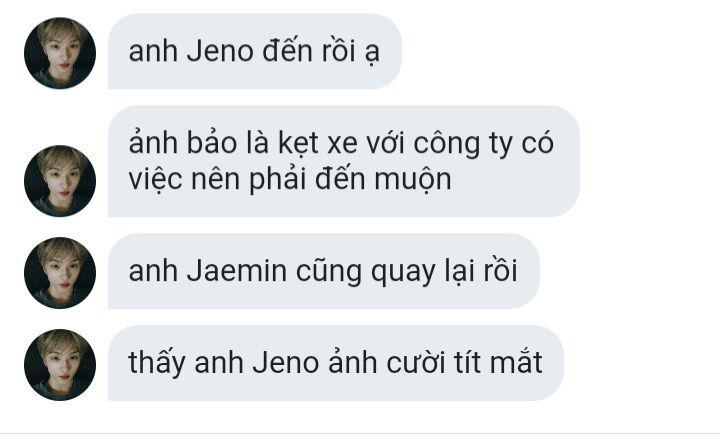Image resolution: width=720 pixels, height=438 pixels.
Task: Click the word 'Jeno' in the first message
Action: click(220, 51)
